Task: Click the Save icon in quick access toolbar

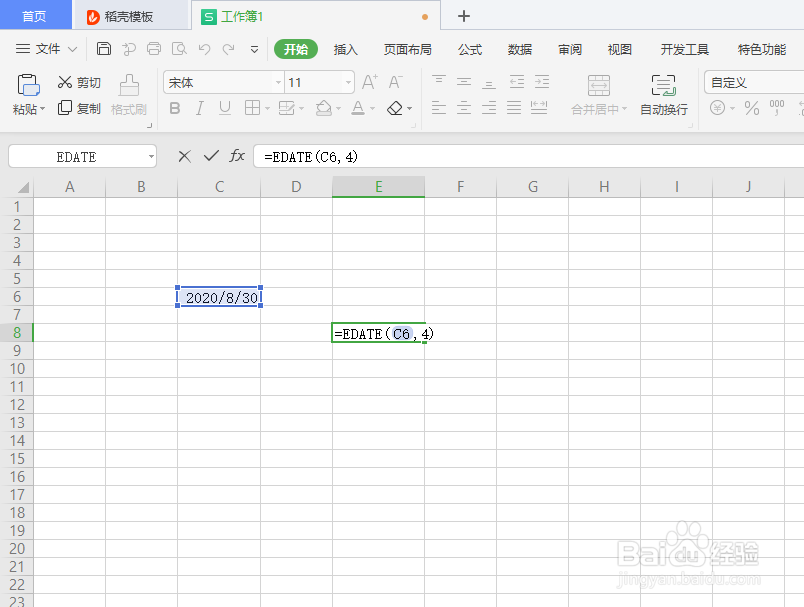Action: [x=104, y=48]
